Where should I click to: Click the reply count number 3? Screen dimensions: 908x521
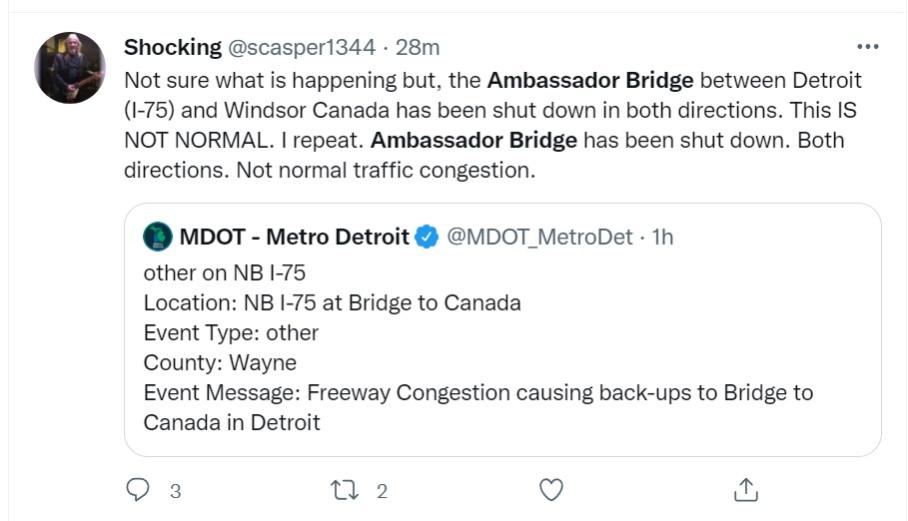175,491
